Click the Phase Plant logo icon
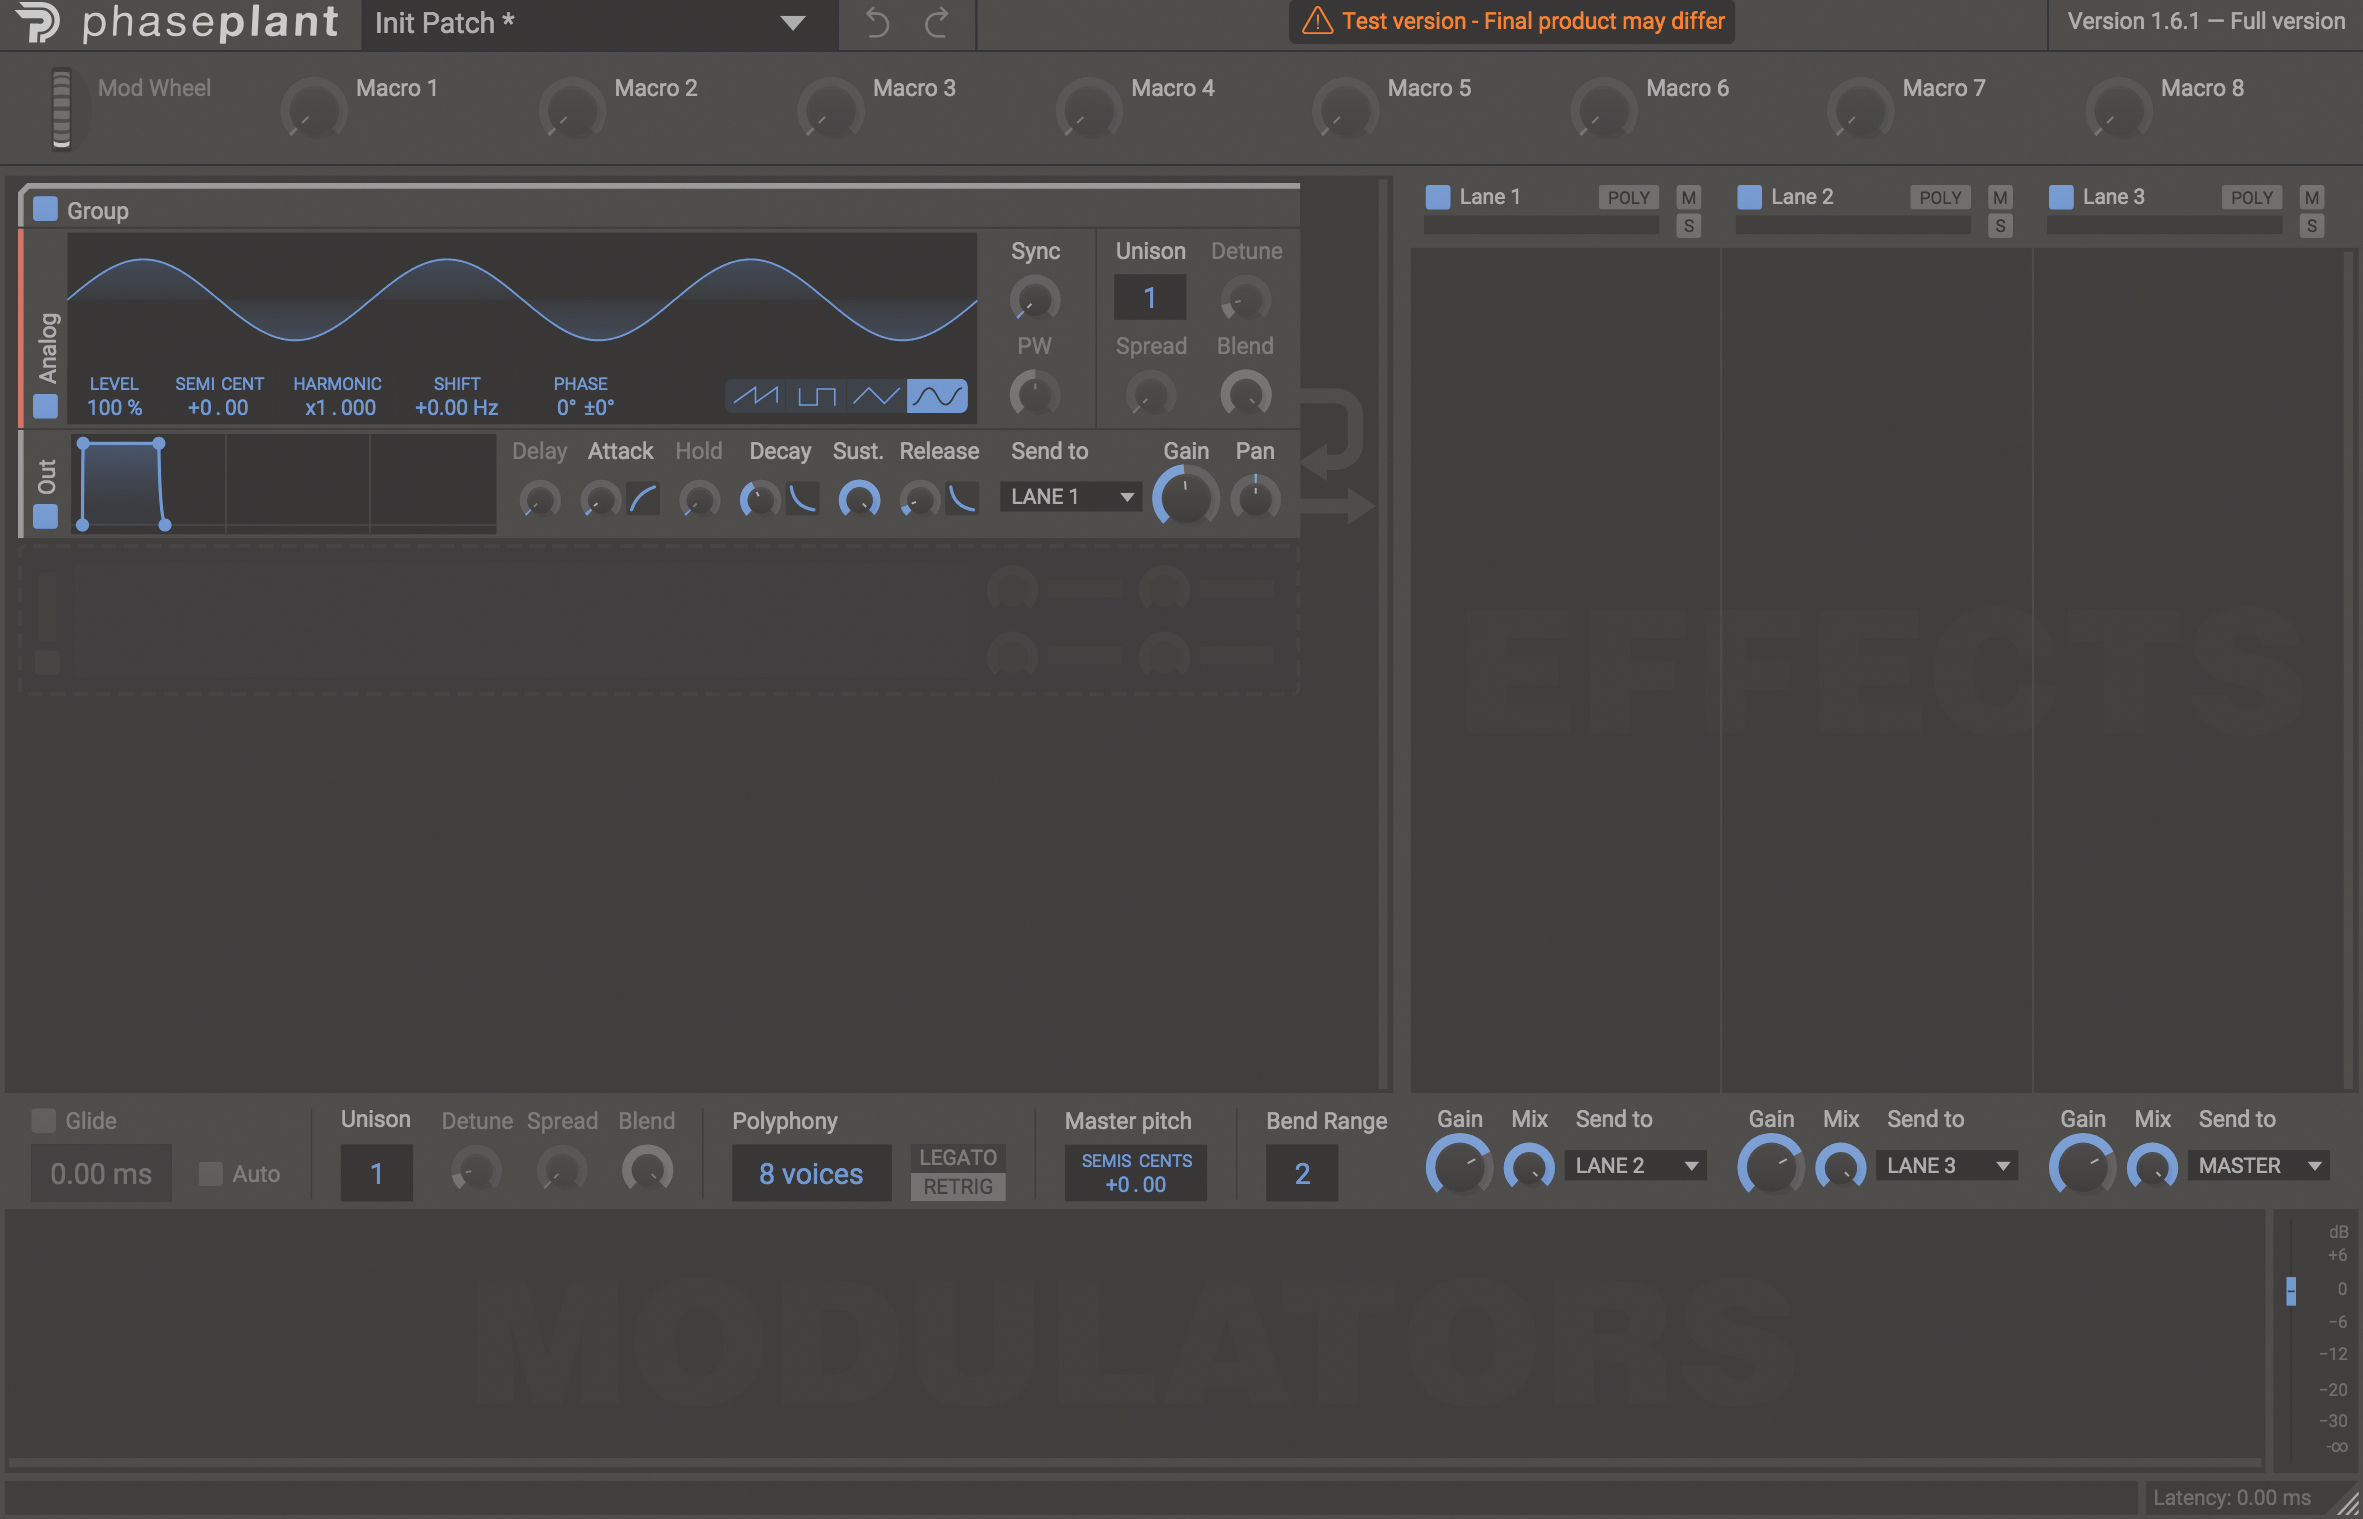 point(39,22)
